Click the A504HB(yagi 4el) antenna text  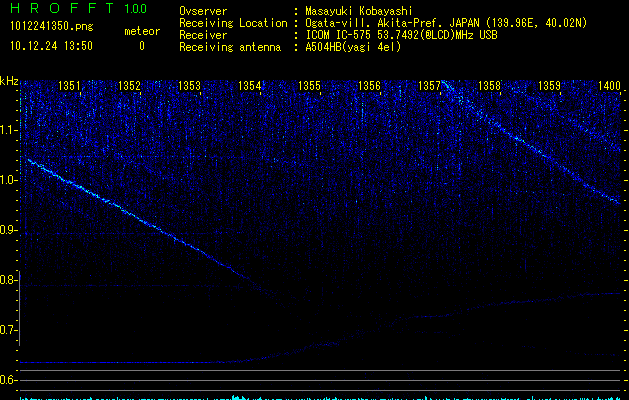(353, 47)
